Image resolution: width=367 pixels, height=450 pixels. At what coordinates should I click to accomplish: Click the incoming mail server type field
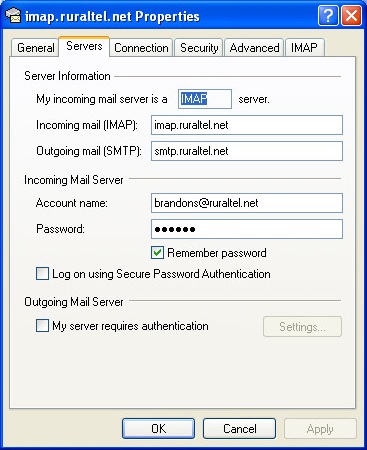[x=205, y=99]
